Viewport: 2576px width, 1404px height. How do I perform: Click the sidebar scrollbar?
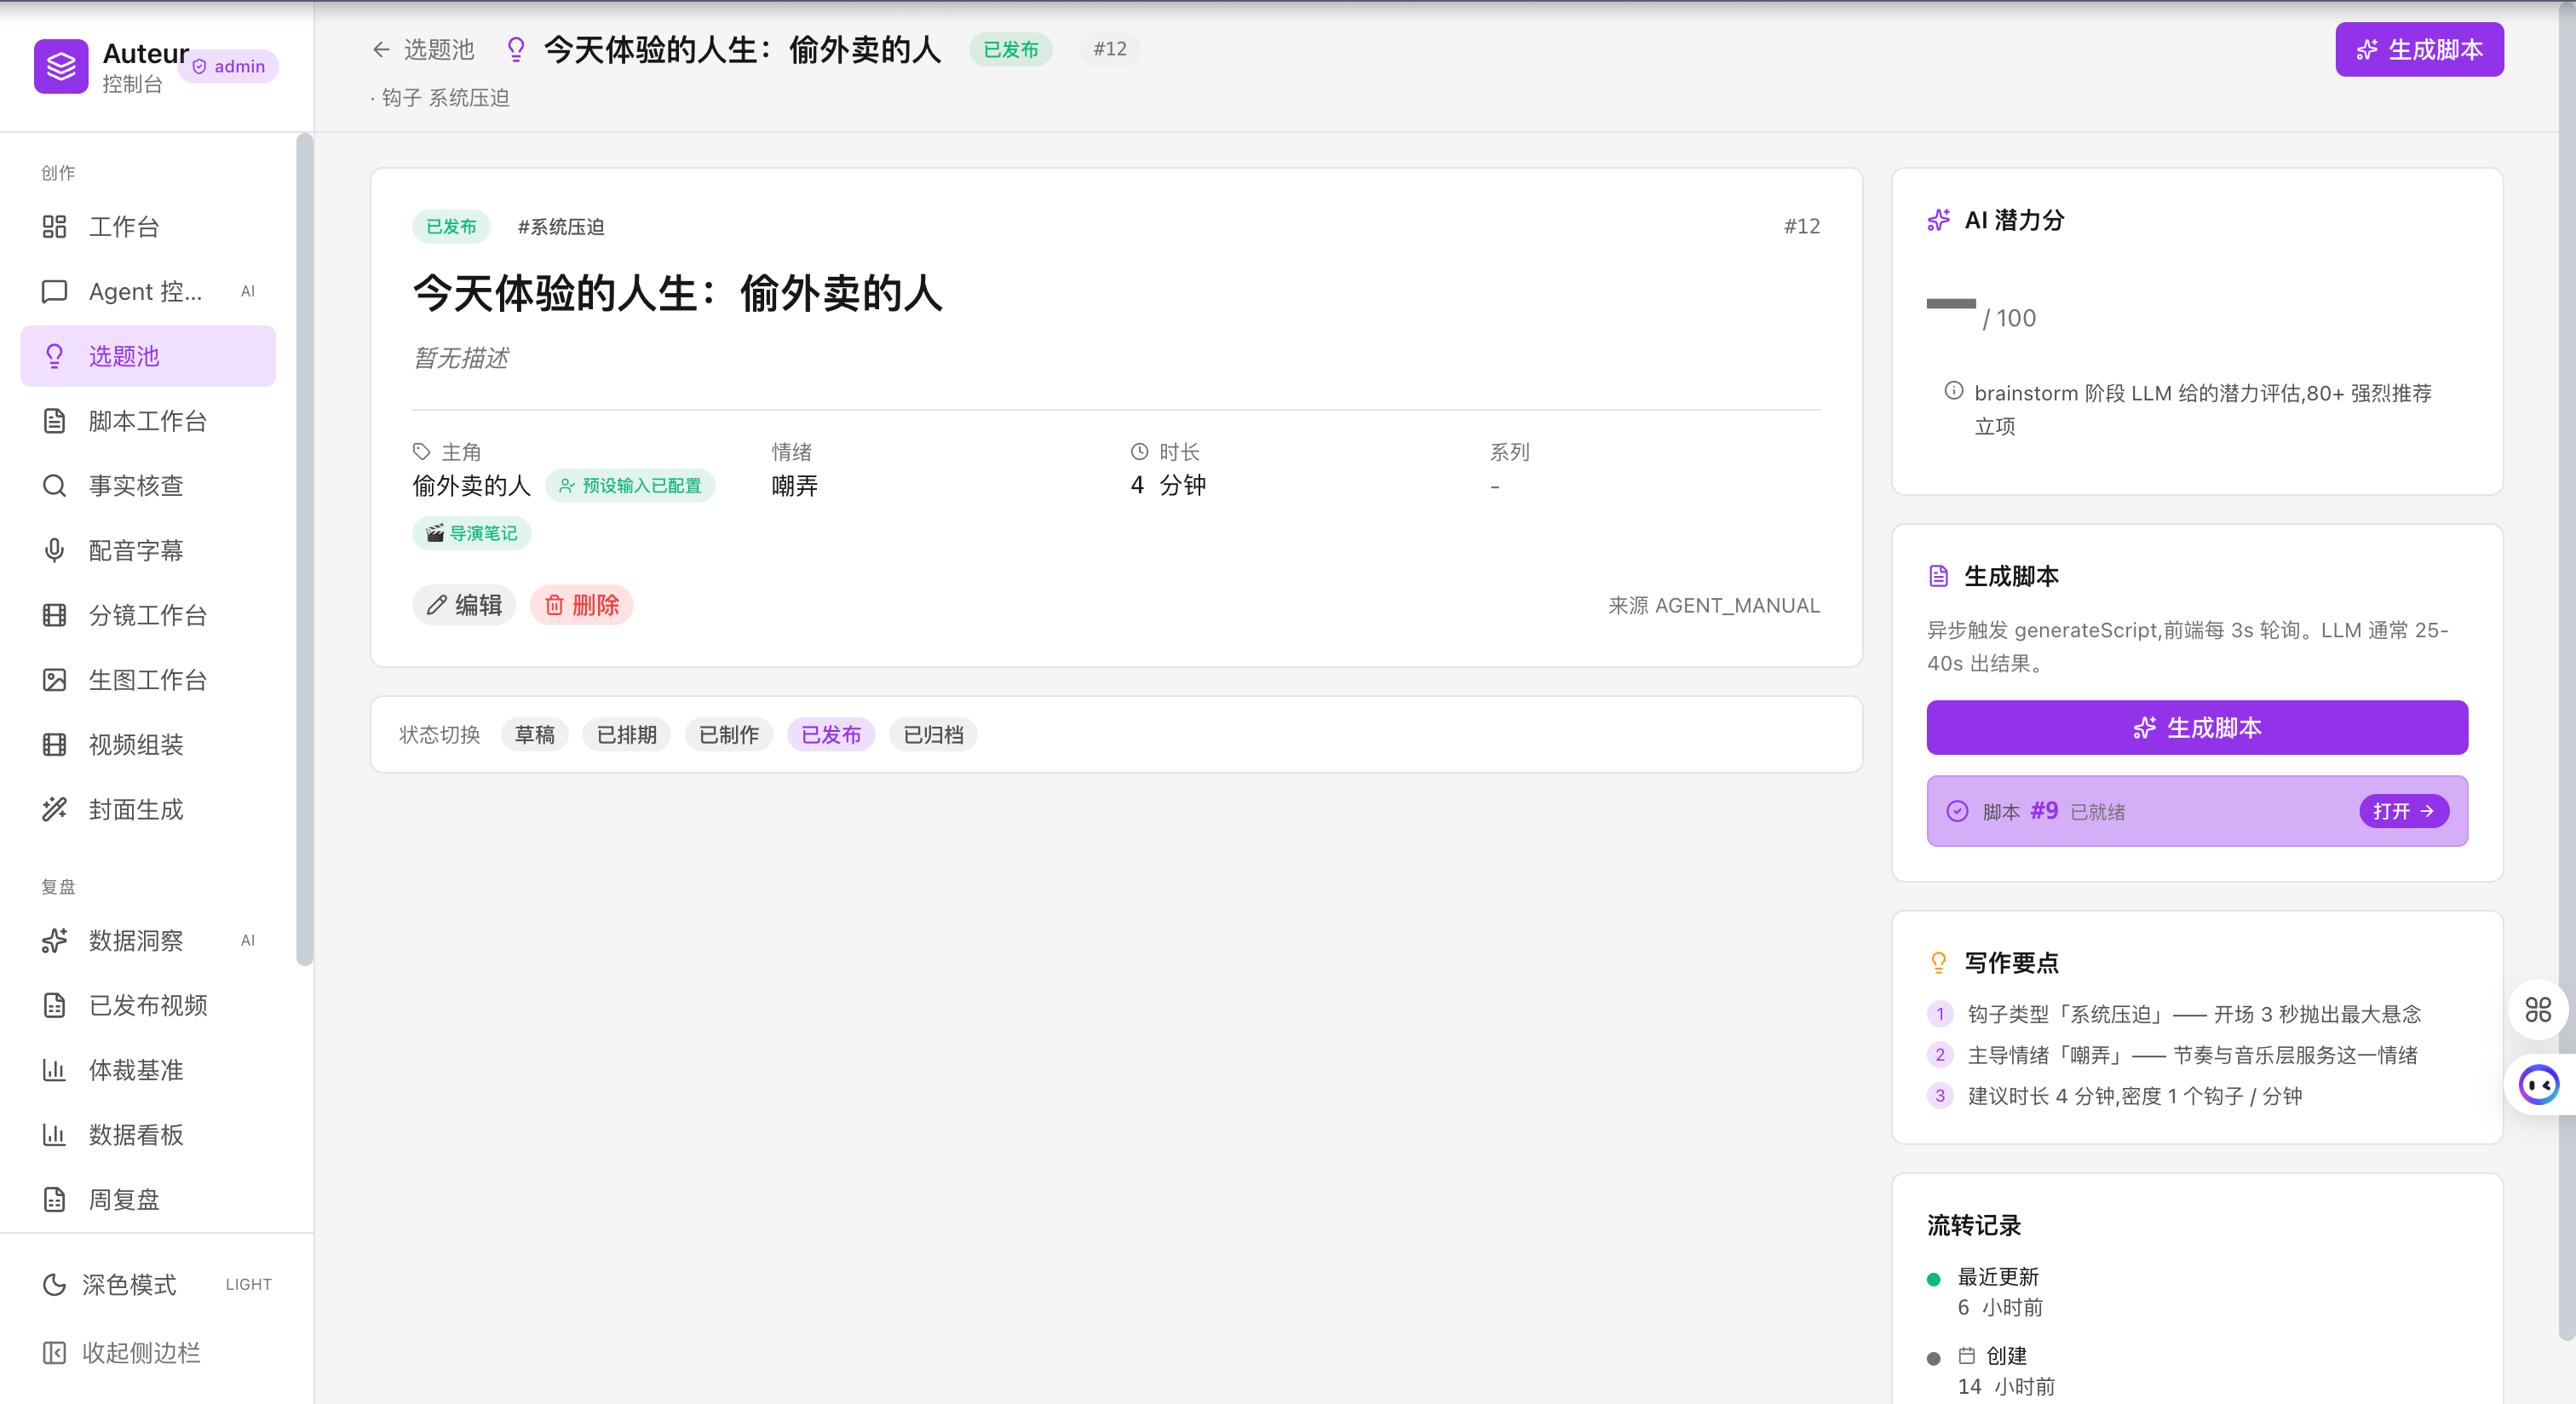point(304,550)
